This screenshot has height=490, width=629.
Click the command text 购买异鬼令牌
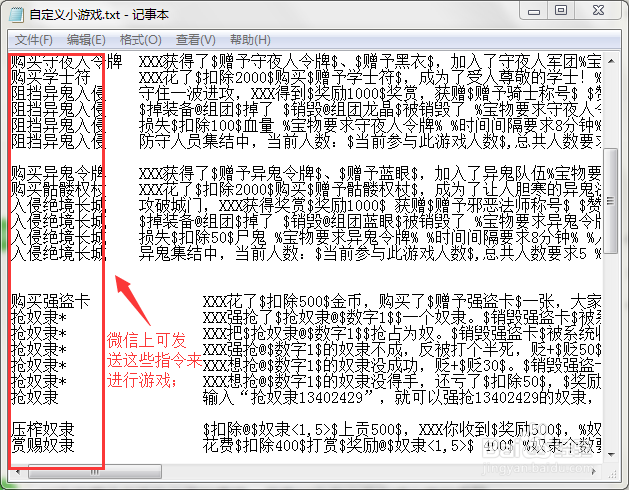pyautogui.click(x=58, y=173)
